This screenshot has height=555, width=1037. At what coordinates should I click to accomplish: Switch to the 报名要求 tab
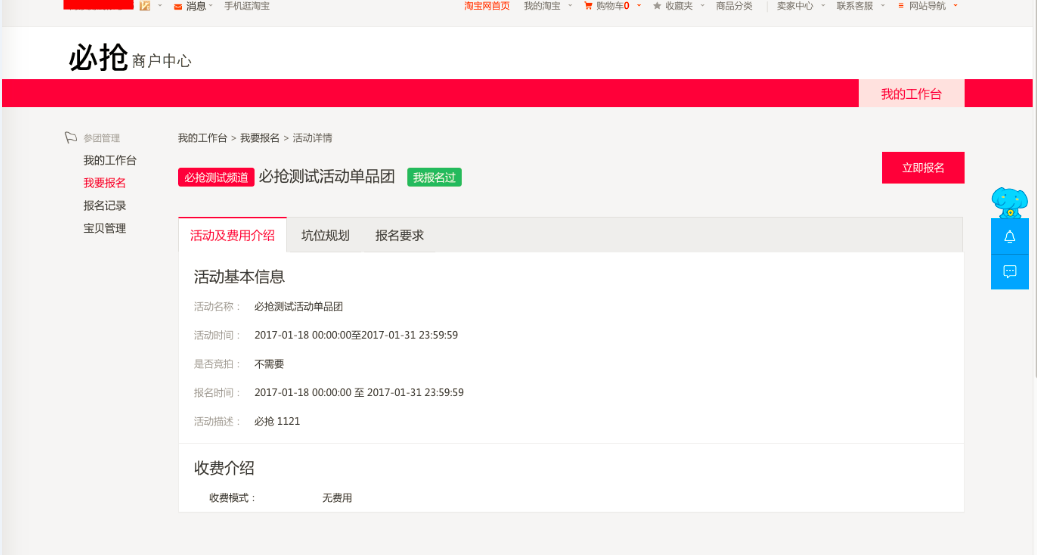click(399, 236)
